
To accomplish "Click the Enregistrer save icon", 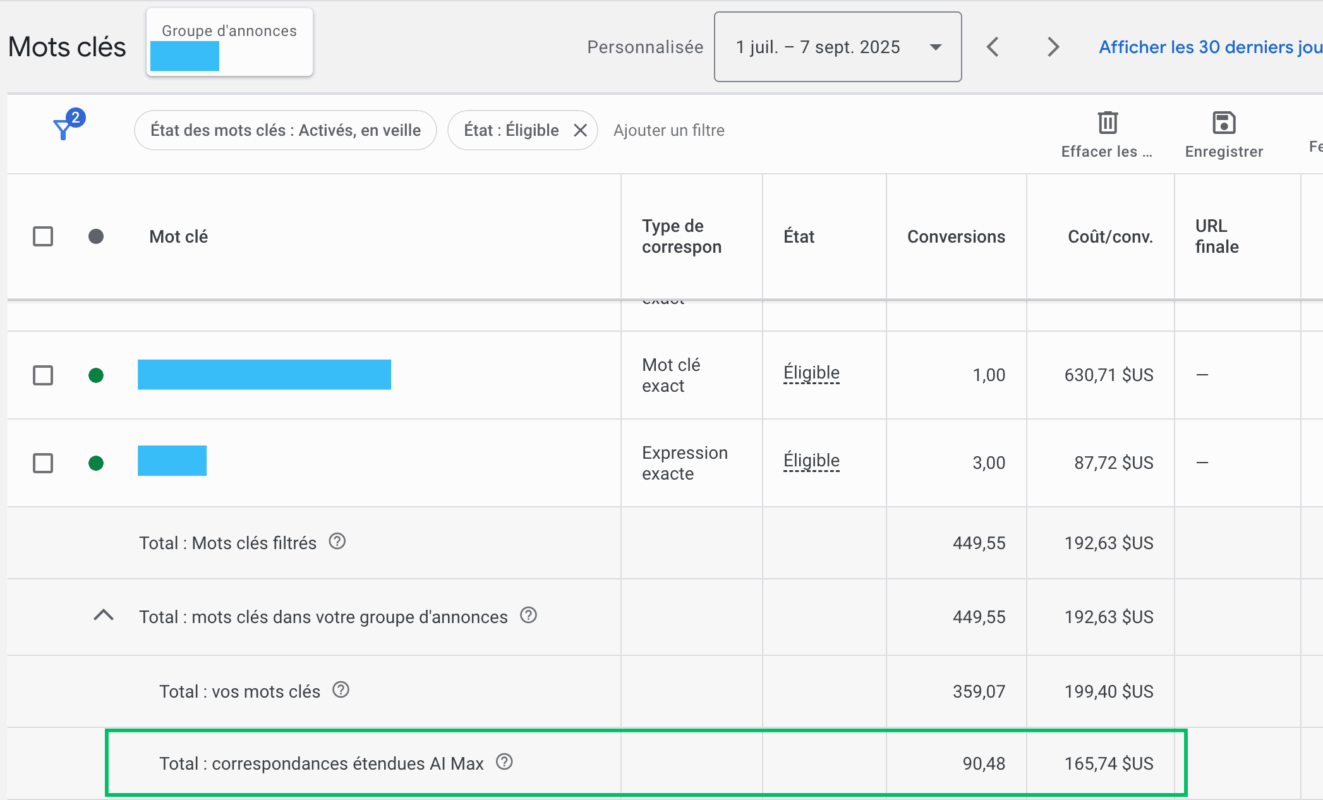I will pos(1223,123).
